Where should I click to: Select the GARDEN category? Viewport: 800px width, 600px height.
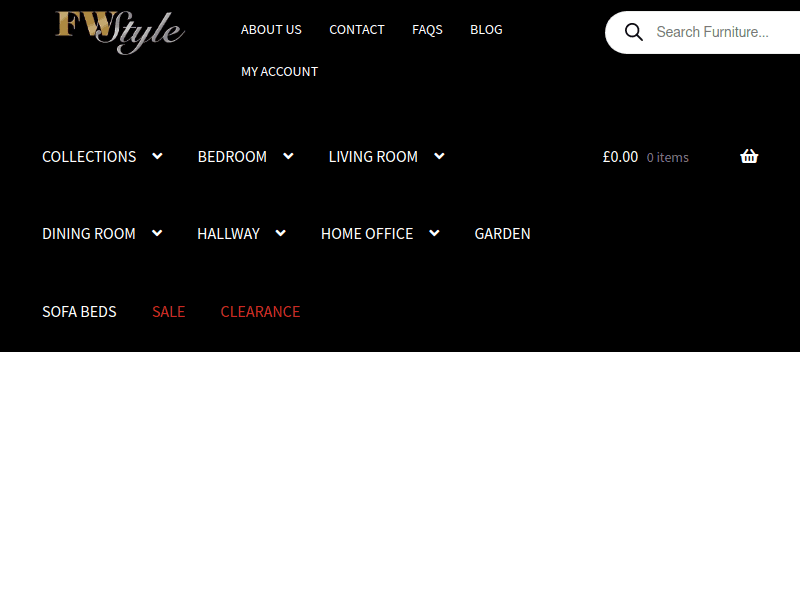pyautogui.click(x=502, y=233)
